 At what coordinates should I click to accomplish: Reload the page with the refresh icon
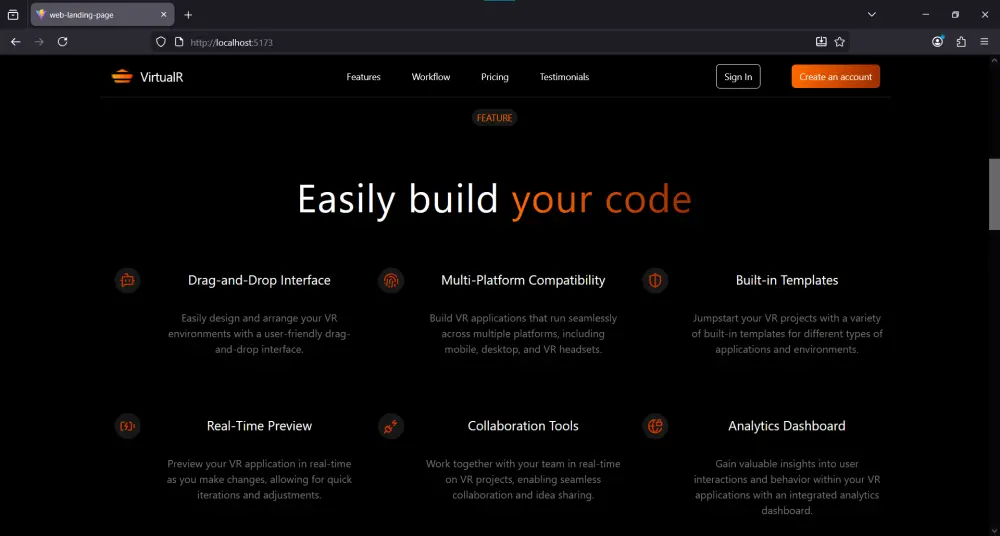coord(62,41)
